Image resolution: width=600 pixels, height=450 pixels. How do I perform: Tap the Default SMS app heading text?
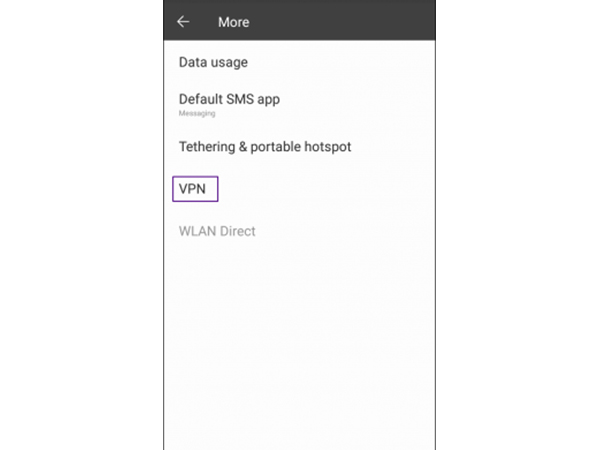(229, 99)
